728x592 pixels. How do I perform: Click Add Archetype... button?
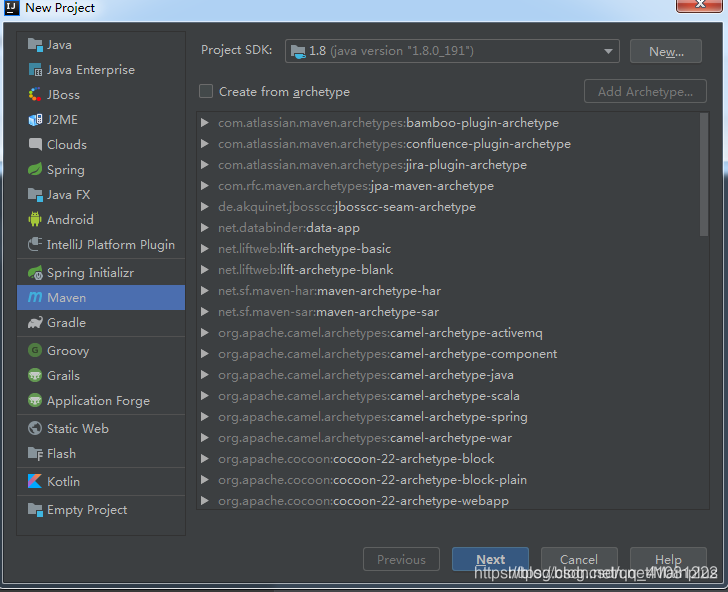click(x=645, y=91)
